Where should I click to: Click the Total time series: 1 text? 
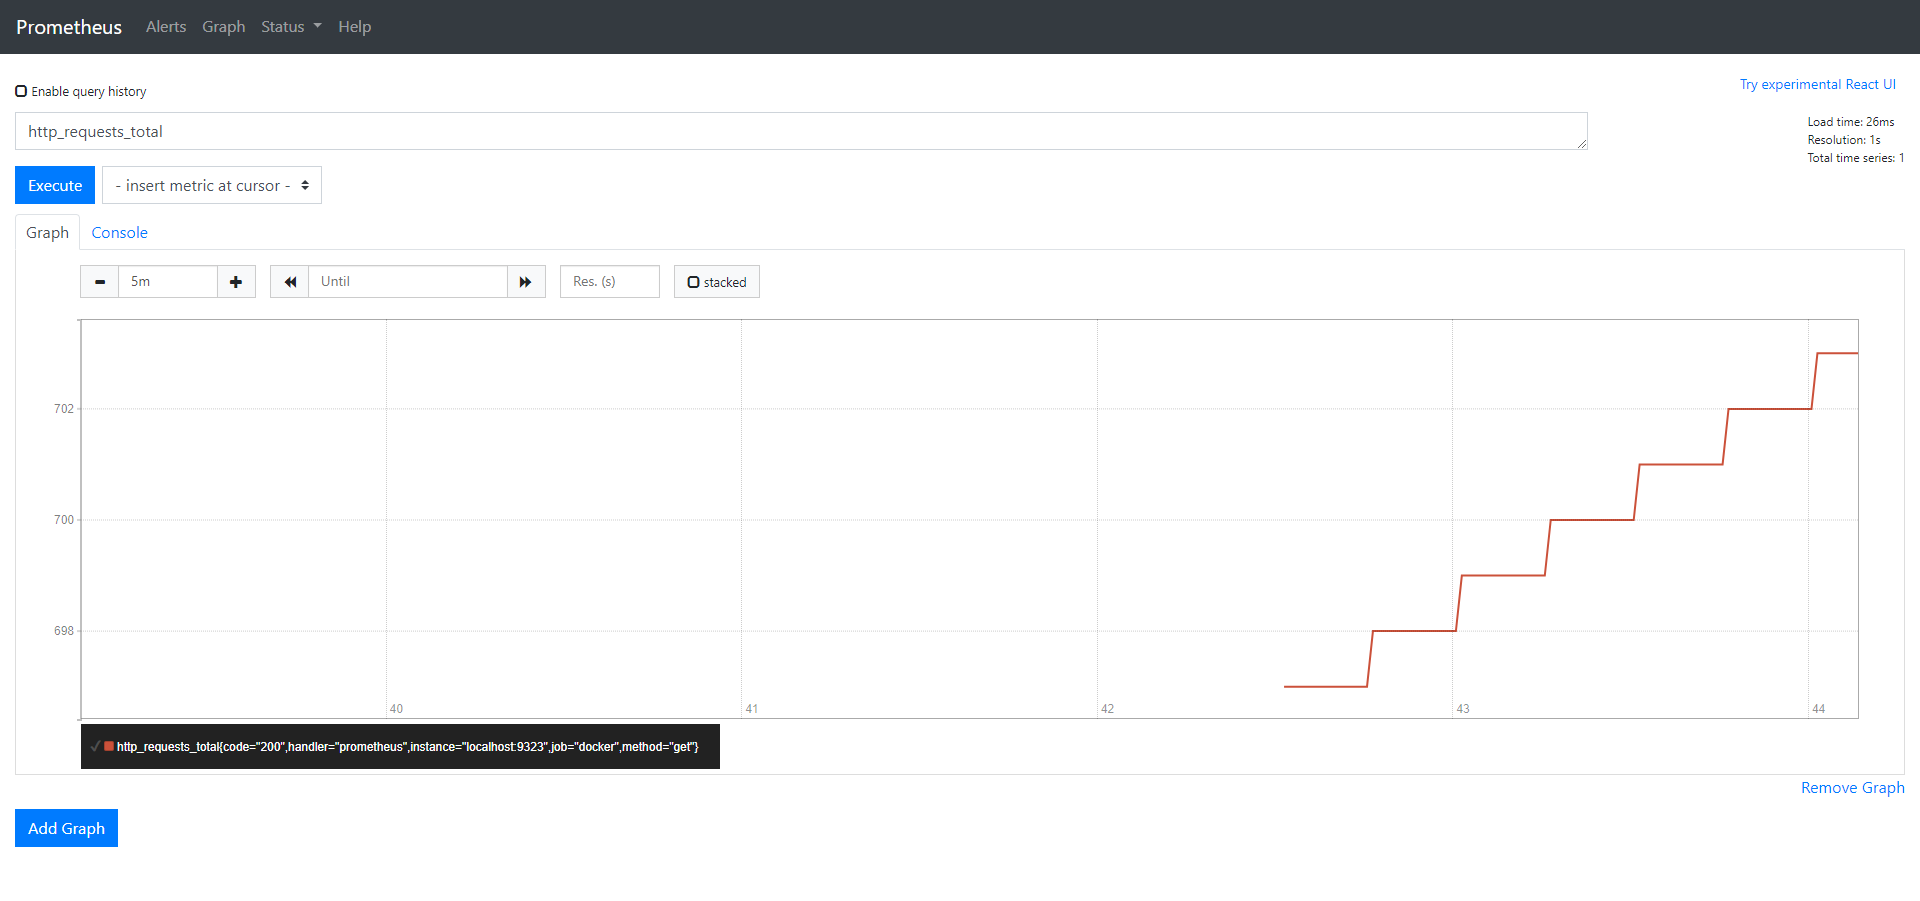[x=1855, y=158]
